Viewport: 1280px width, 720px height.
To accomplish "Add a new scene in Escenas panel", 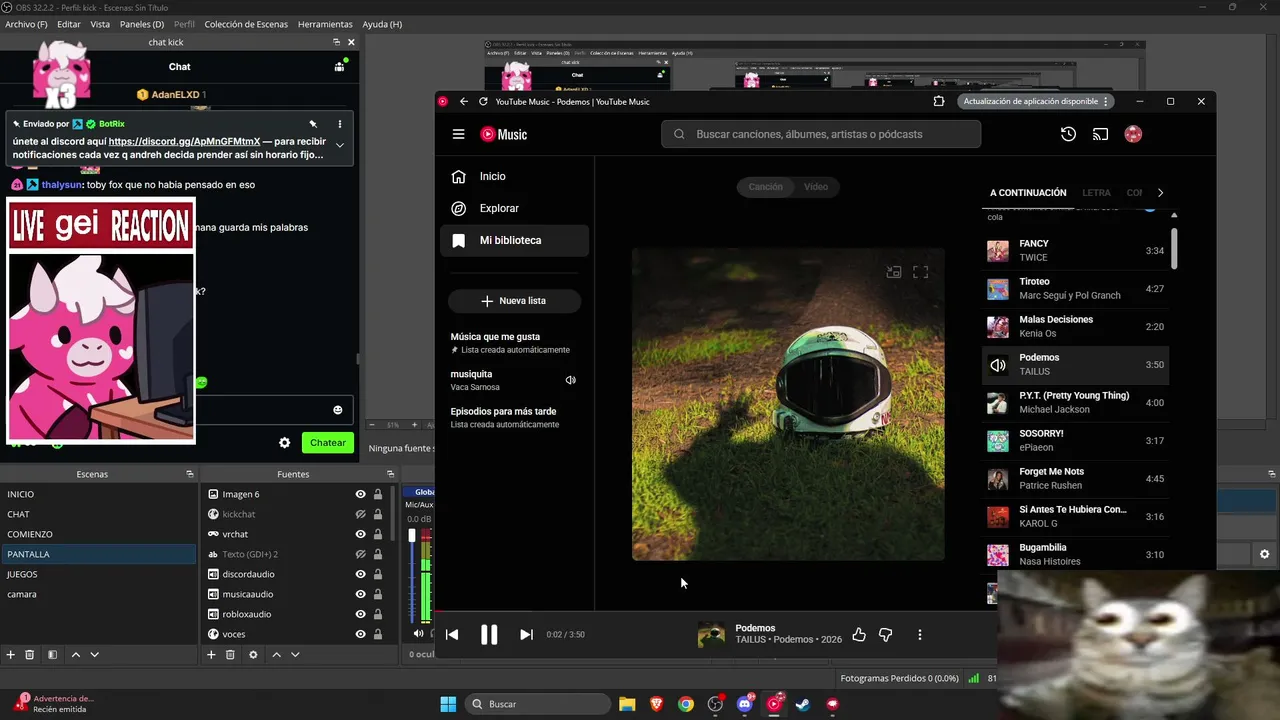I will point(11,654).
